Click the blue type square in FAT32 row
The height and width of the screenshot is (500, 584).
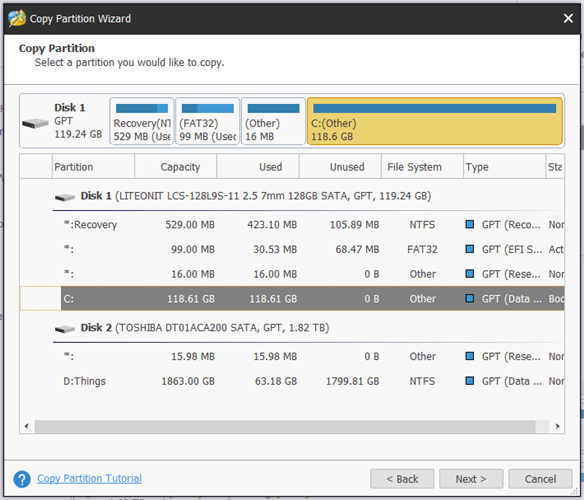(470, 249)
